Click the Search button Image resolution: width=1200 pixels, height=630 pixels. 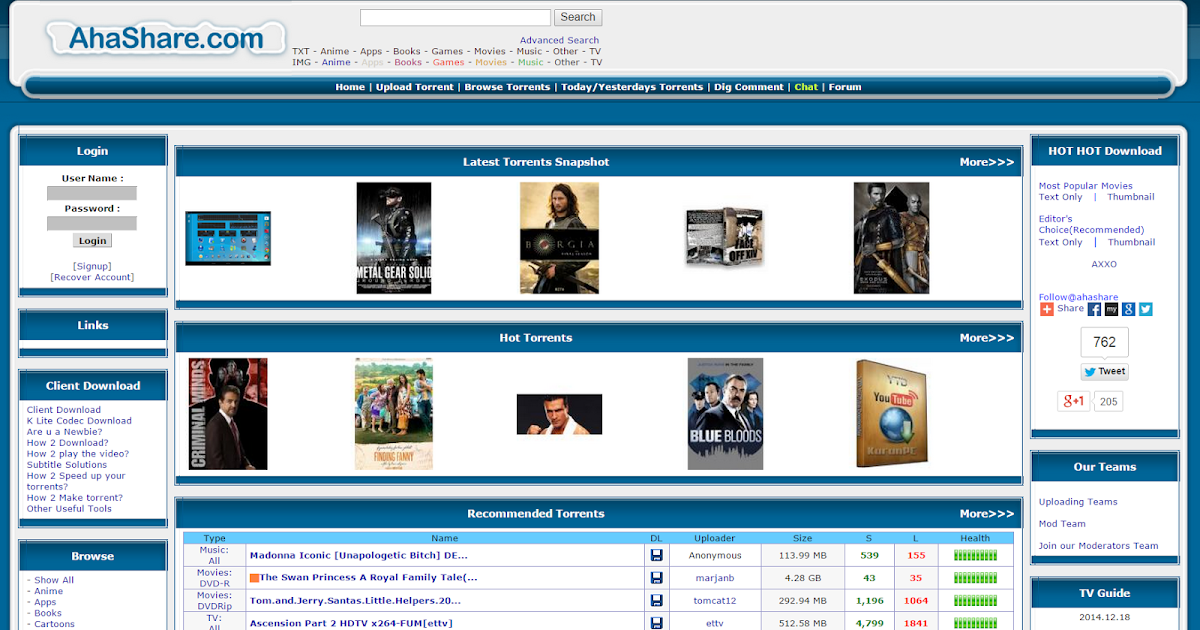click(578, 17)
